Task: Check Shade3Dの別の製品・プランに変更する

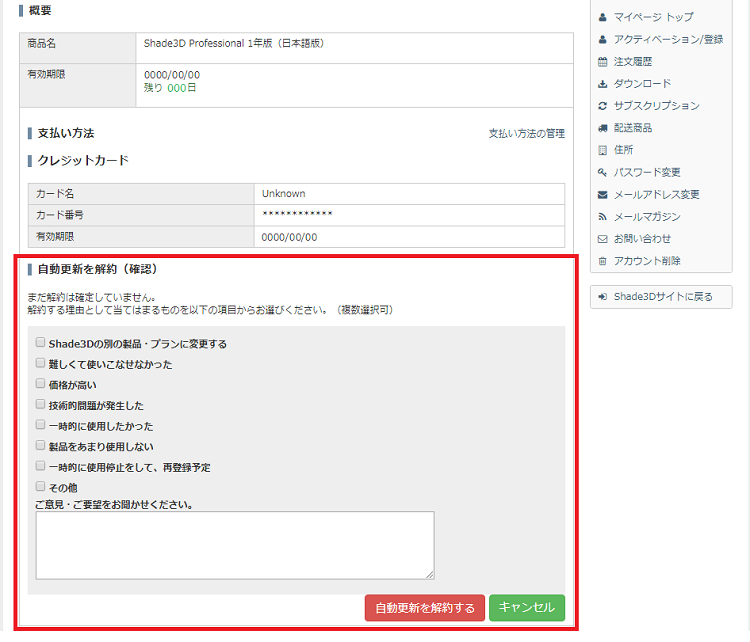Action: pos(40,343)
